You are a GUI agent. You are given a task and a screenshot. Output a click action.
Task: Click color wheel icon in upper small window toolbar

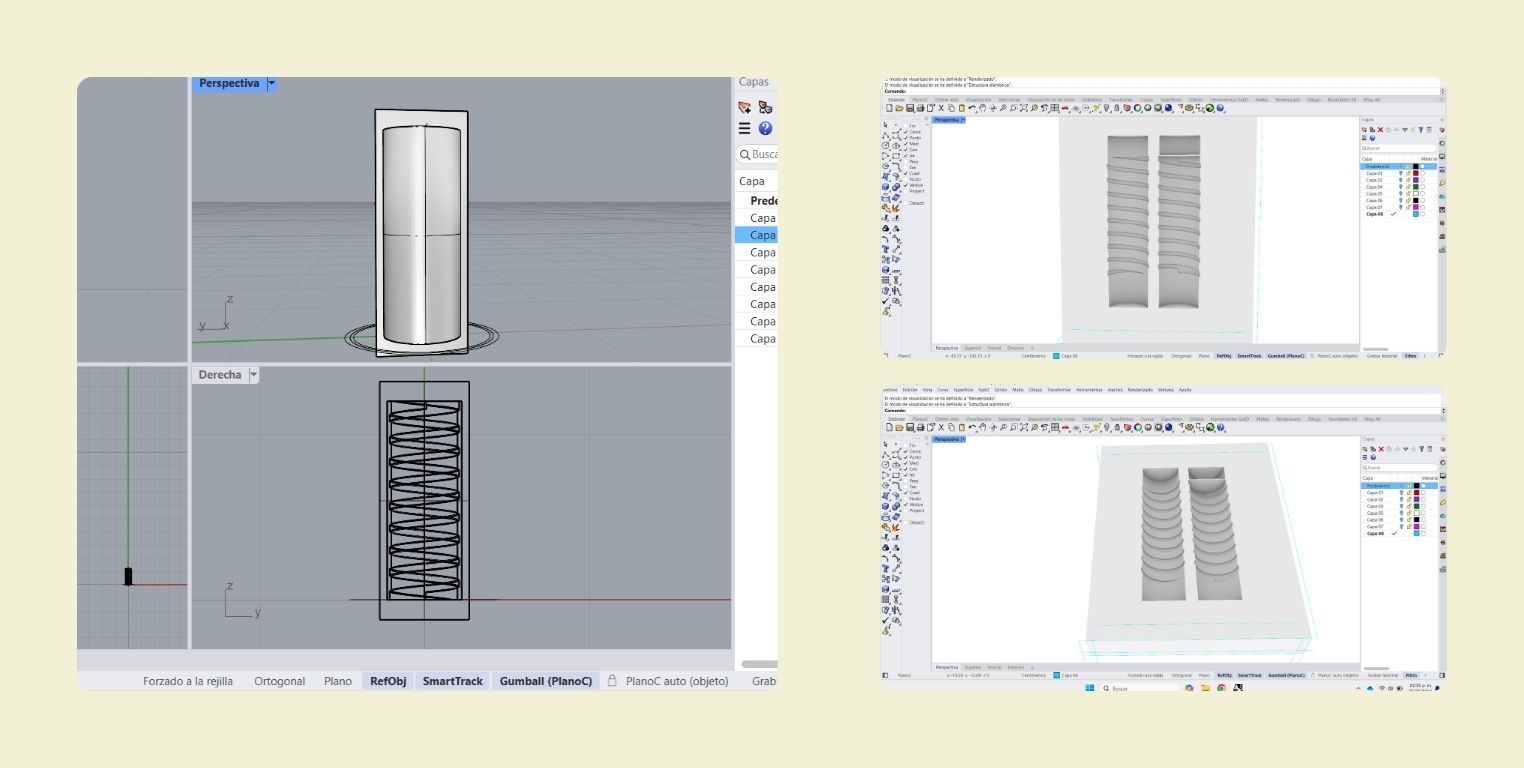click(x=1138, y=108)
